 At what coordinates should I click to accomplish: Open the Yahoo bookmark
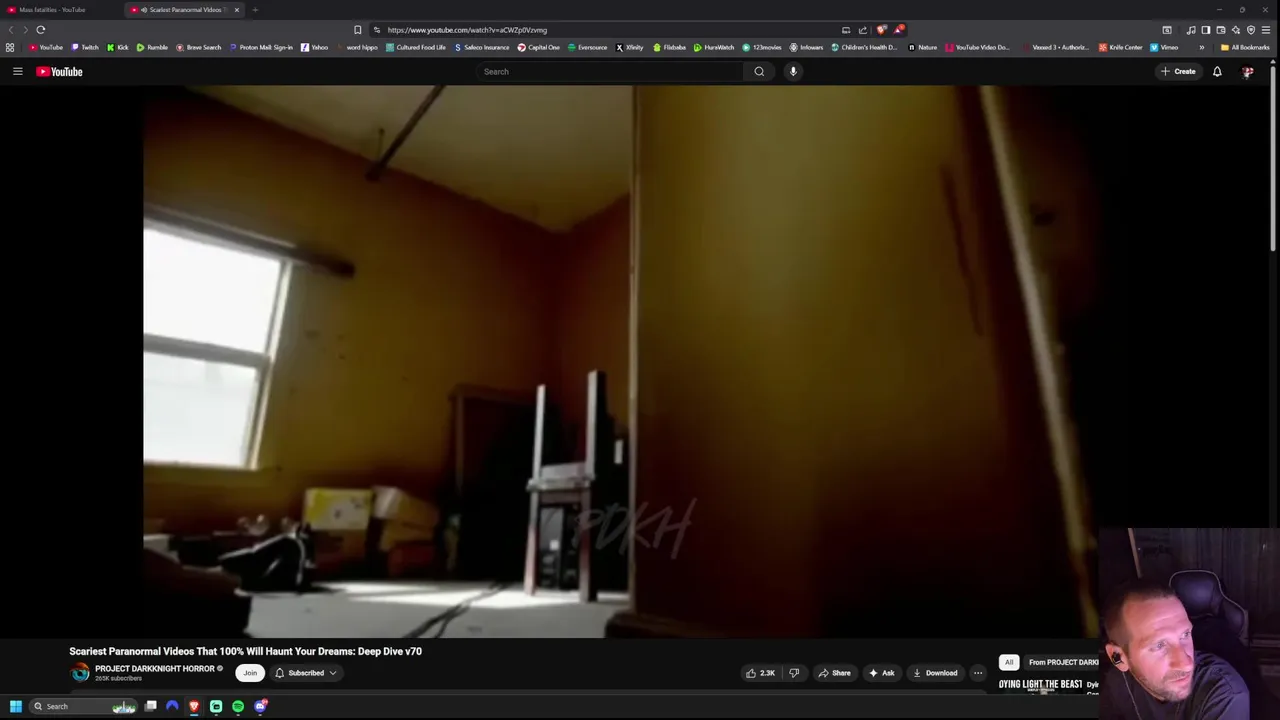tap(315, 47)
